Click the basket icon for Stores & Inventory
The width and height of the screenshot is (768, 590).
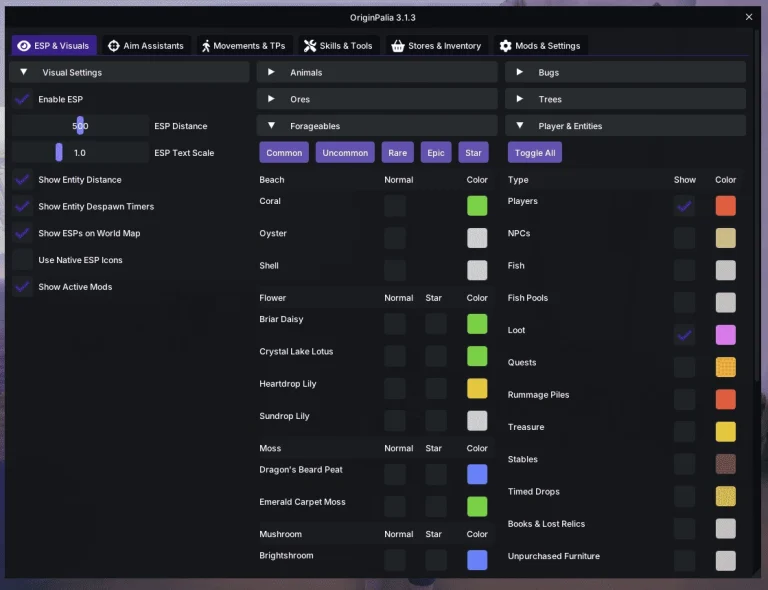398,46
